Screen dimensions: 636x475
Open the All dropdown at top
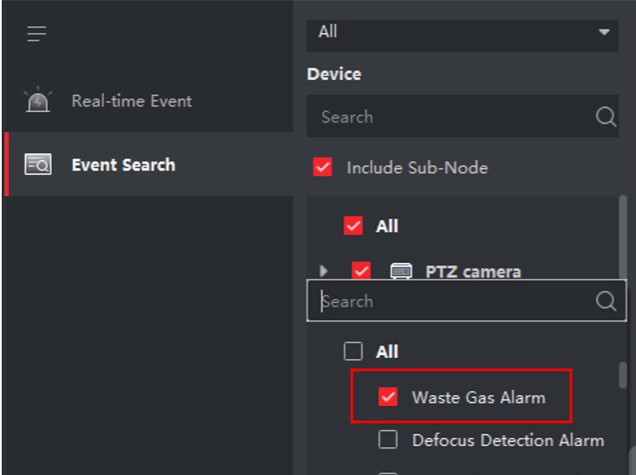pos(603,32)
